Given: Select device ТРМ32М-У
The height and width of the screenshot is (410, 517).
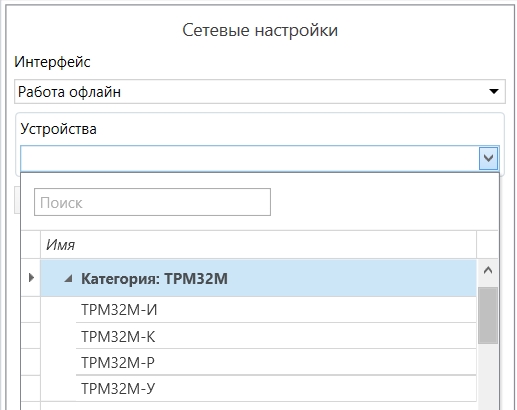Looking at the screenshot, I should click(x=276, y=389).
